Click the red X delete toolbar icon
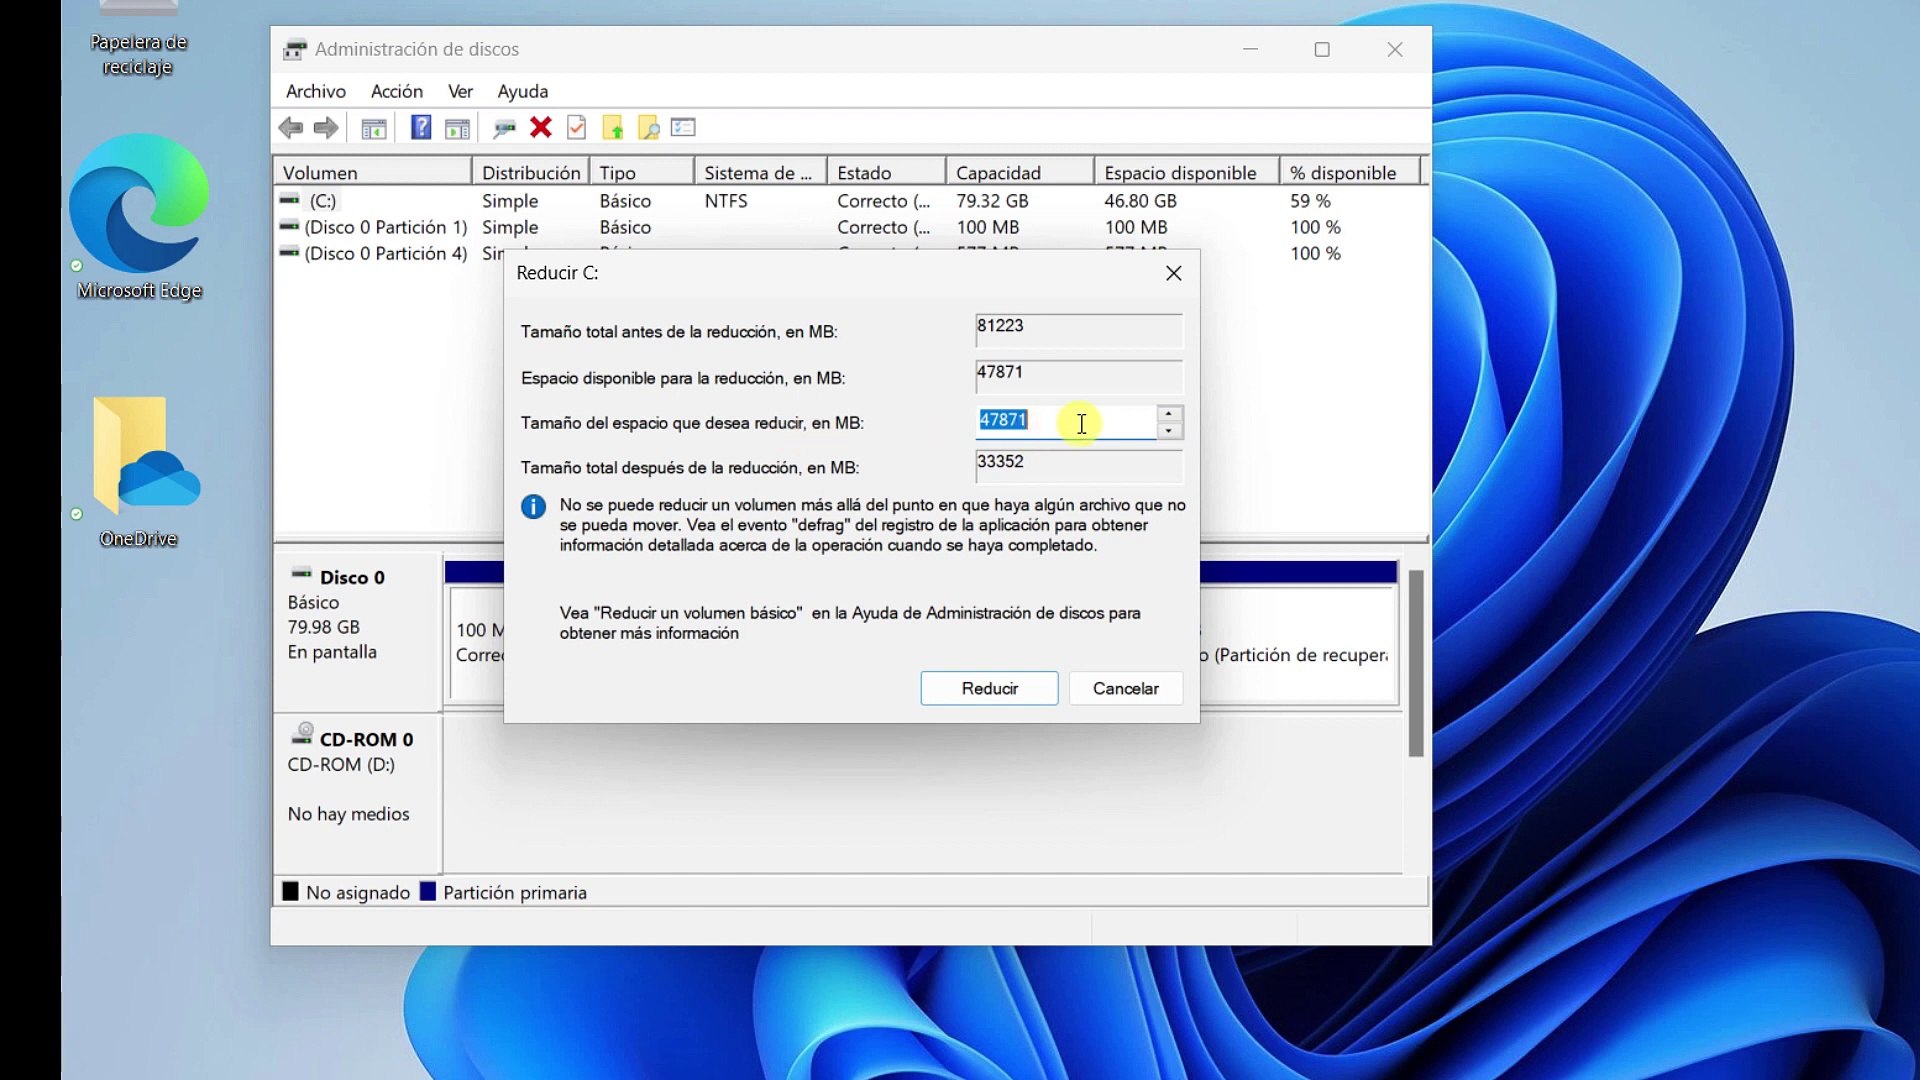This screenshot has width=1920, height=1080. (541, 128)
